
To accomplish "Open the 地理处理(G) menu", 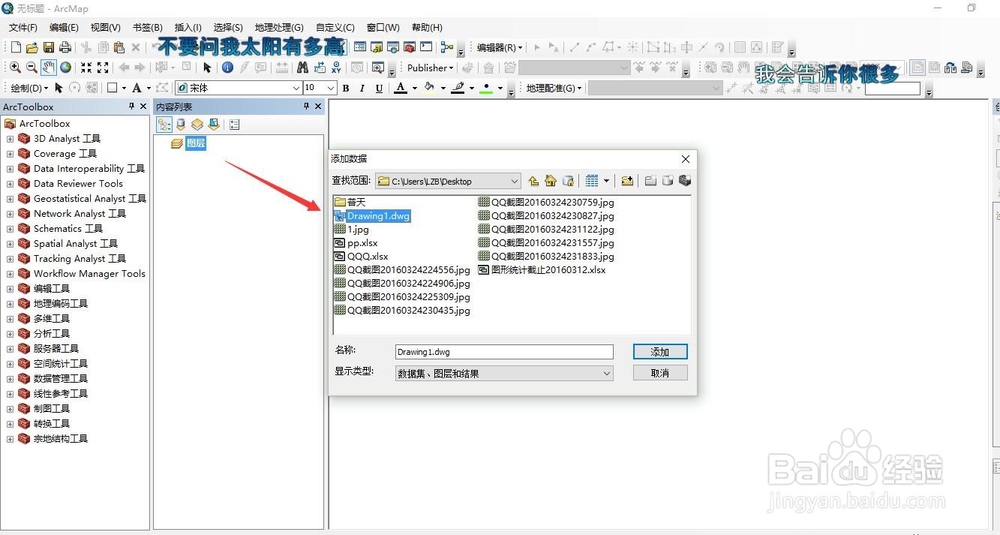I will 279,27.
